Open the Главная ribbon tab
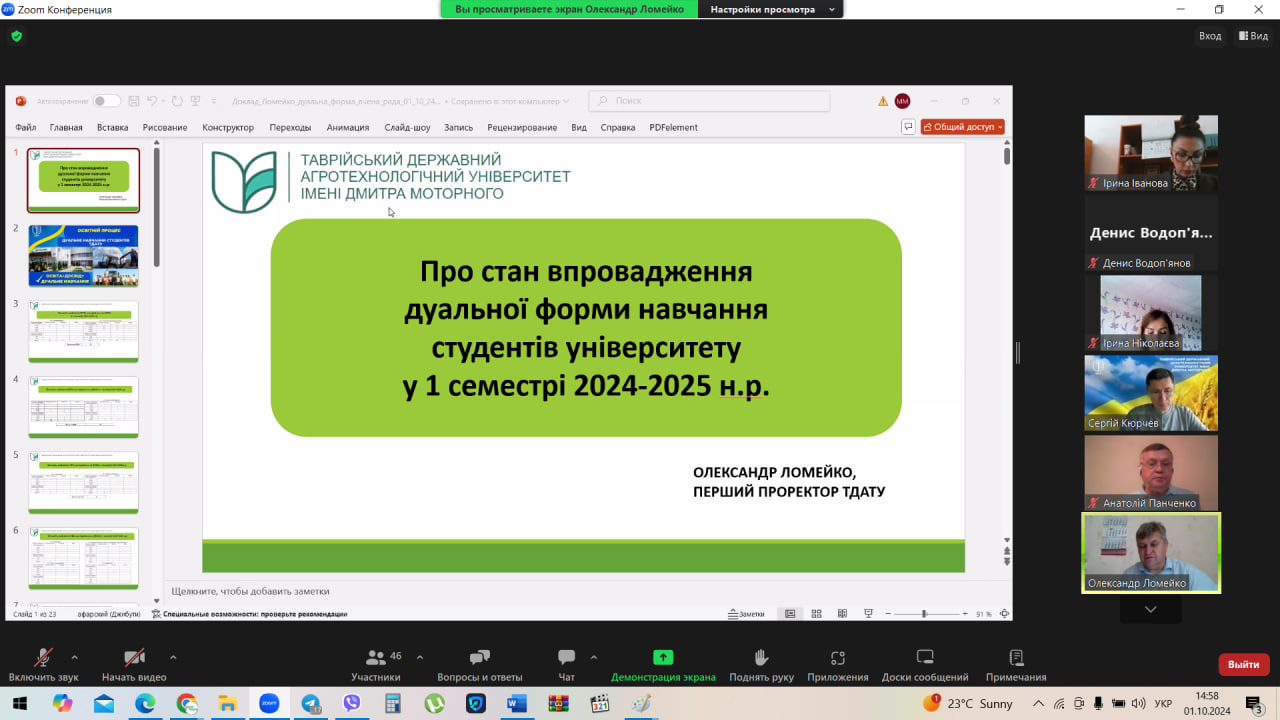This screenshot has width=1280, height=720. [x=66, y=127]
